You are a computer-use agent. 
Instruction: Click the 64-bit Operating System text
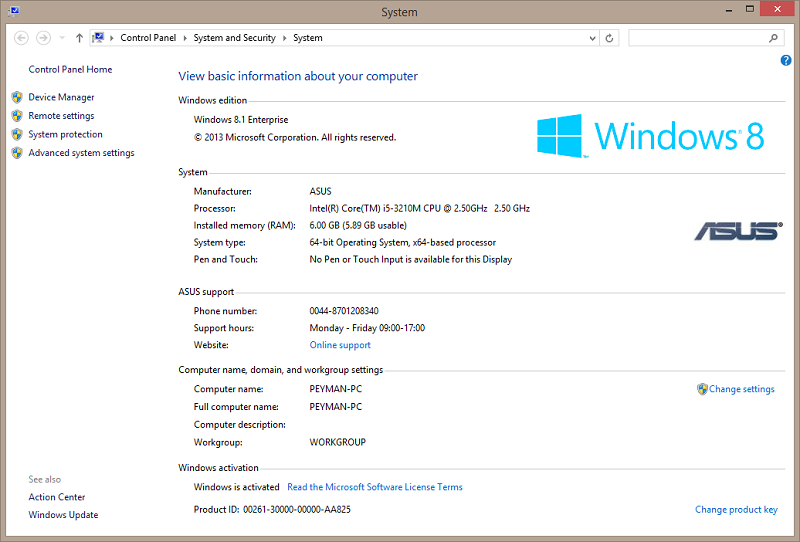(x=403, y=242)
